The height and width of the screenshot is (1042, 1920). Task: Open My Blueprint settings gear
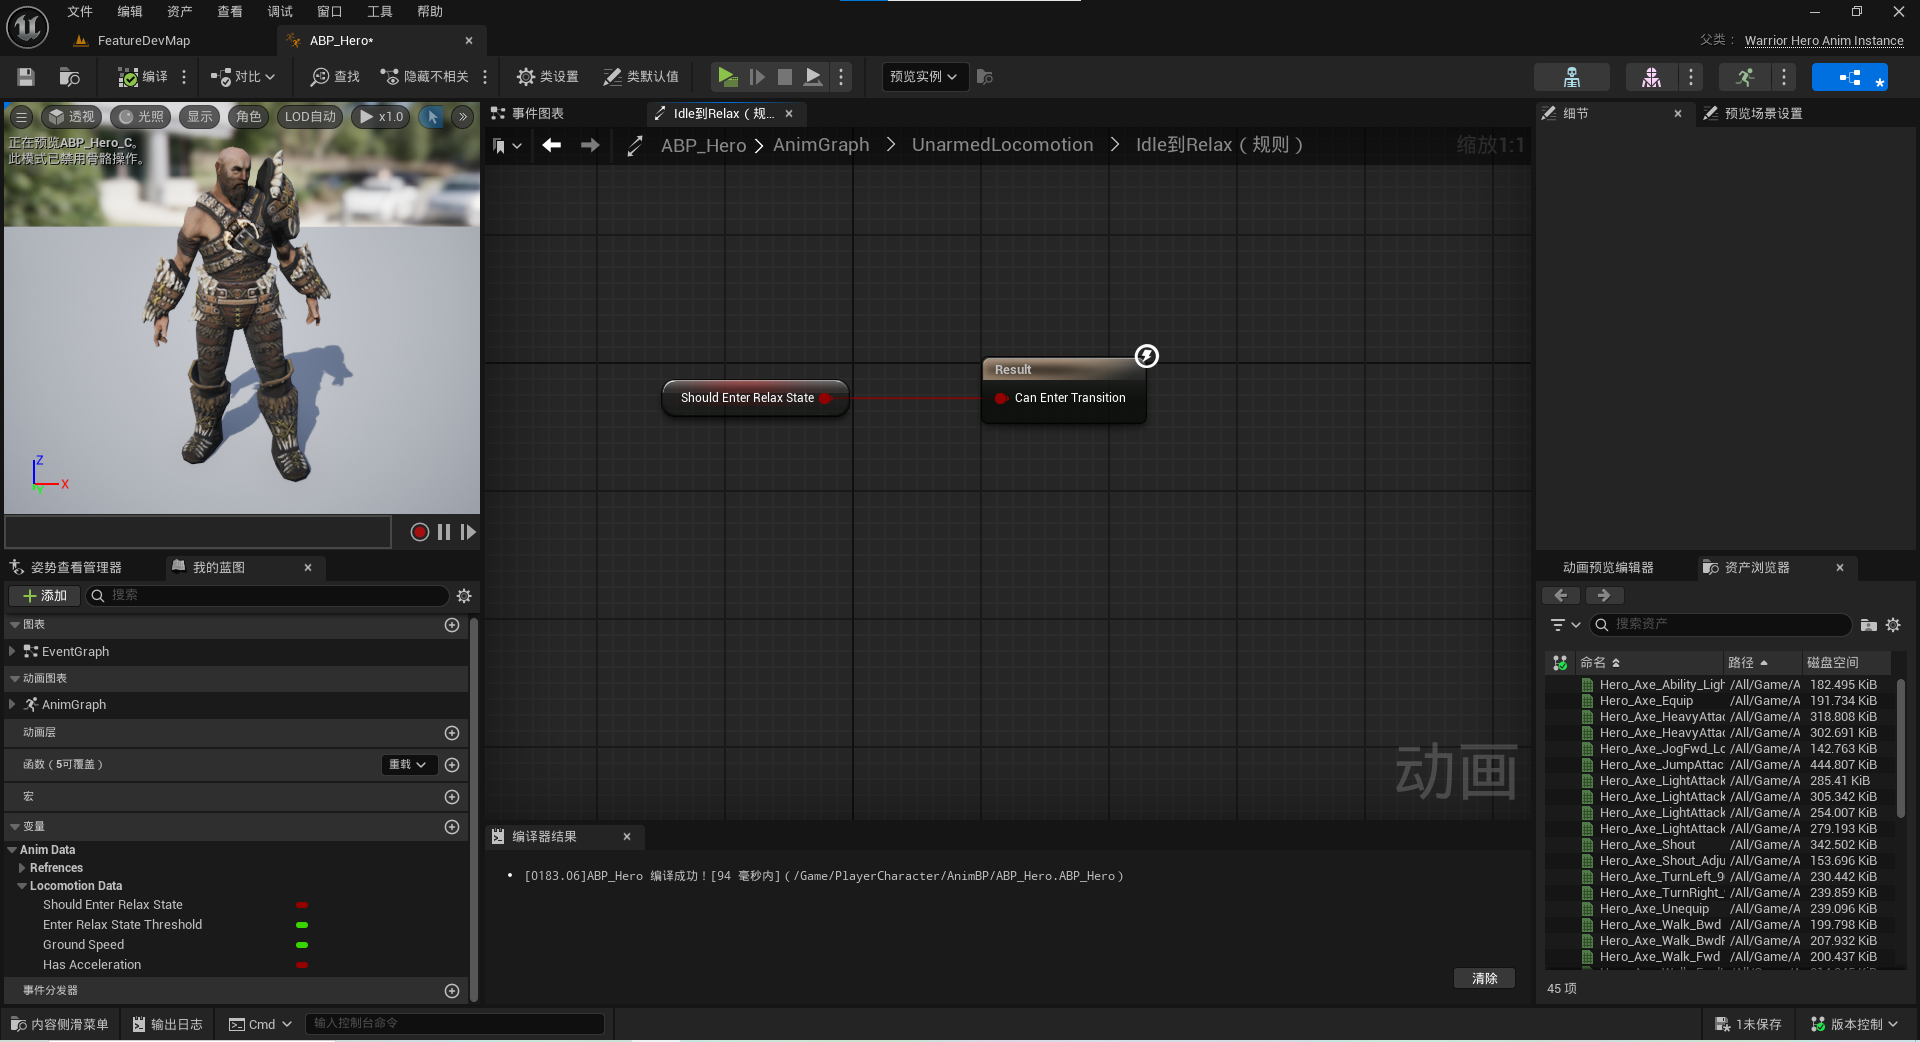tap(464, 596)
